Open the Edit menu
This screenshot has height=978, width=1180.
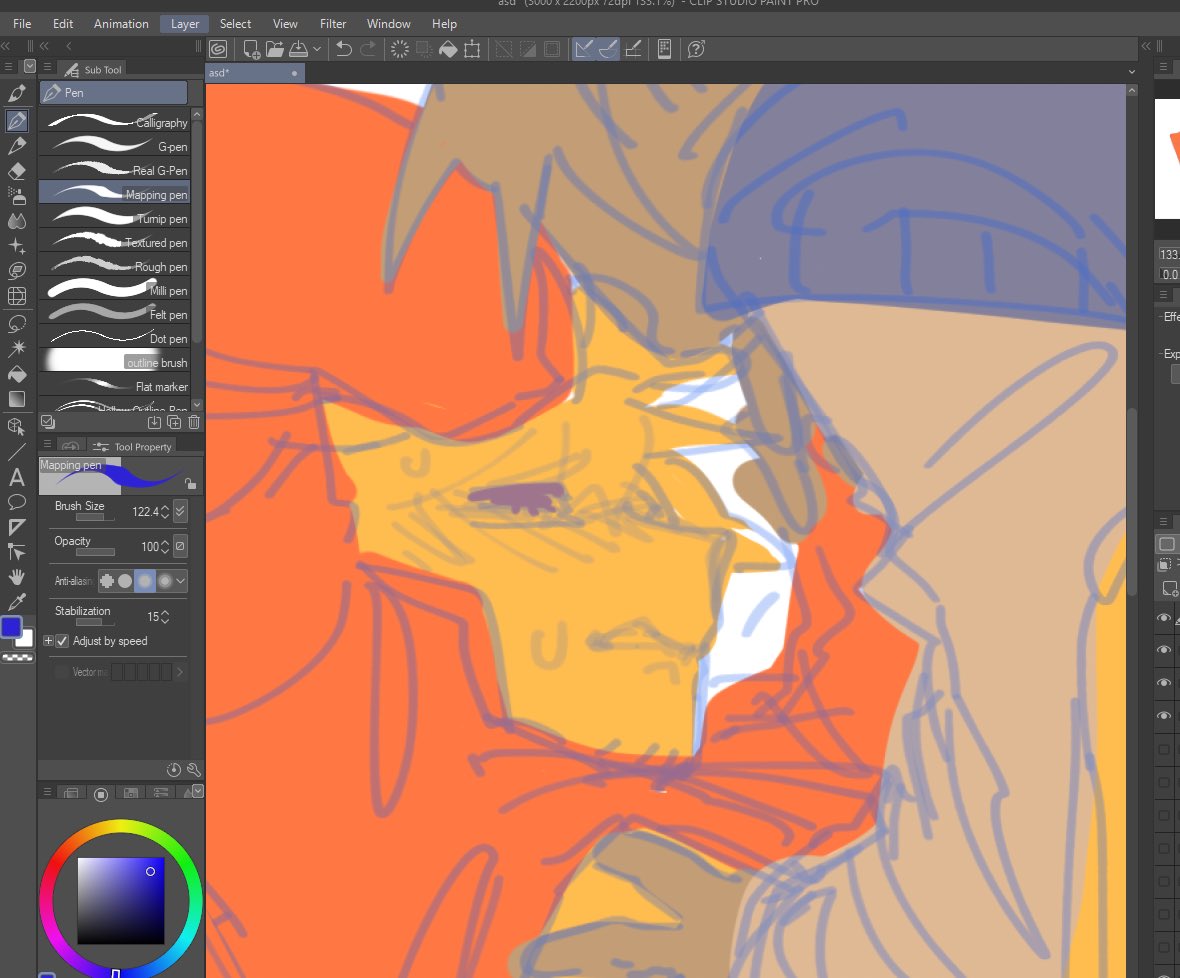[63, 24]
